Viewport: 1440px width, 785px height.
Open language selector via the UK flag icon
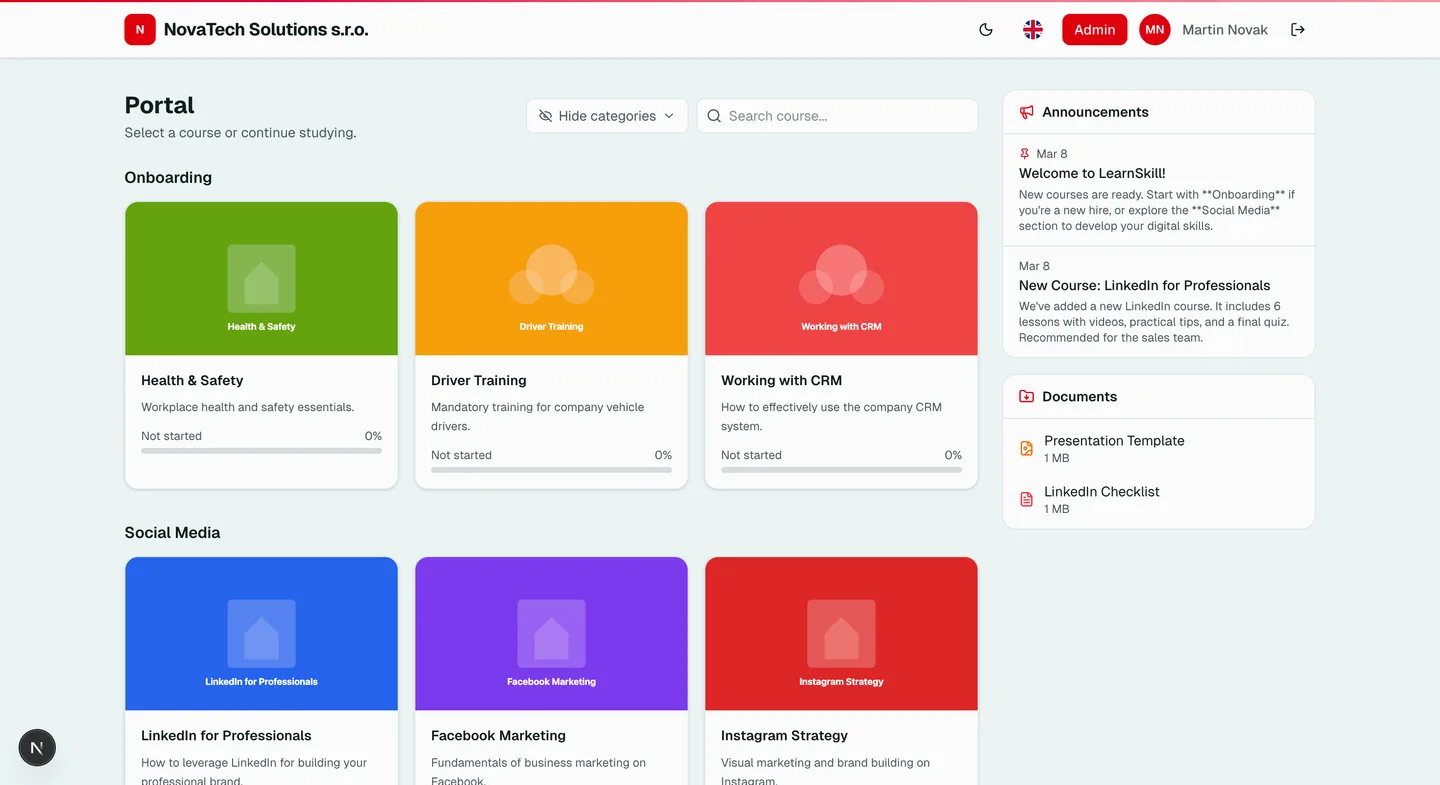click(1032, 29)
